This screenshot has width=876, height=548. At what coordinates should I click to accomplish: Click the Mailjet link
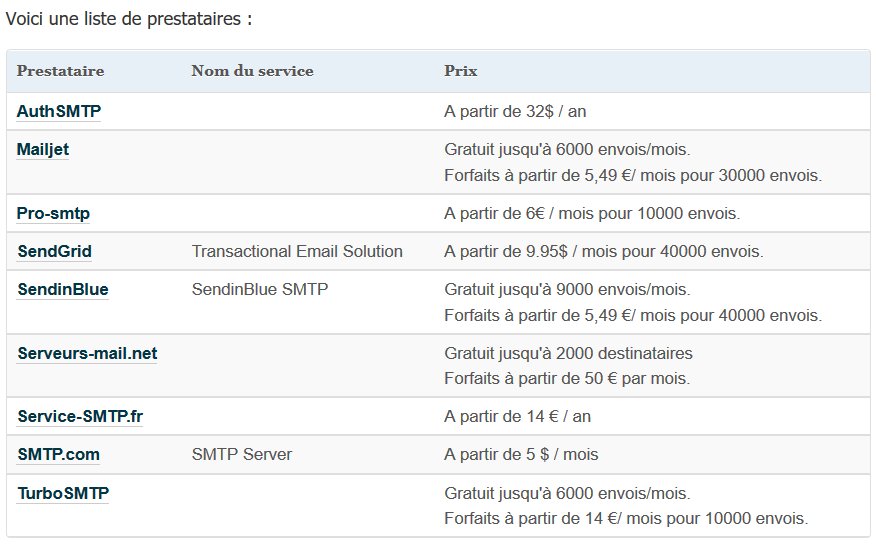pos(43,150)
